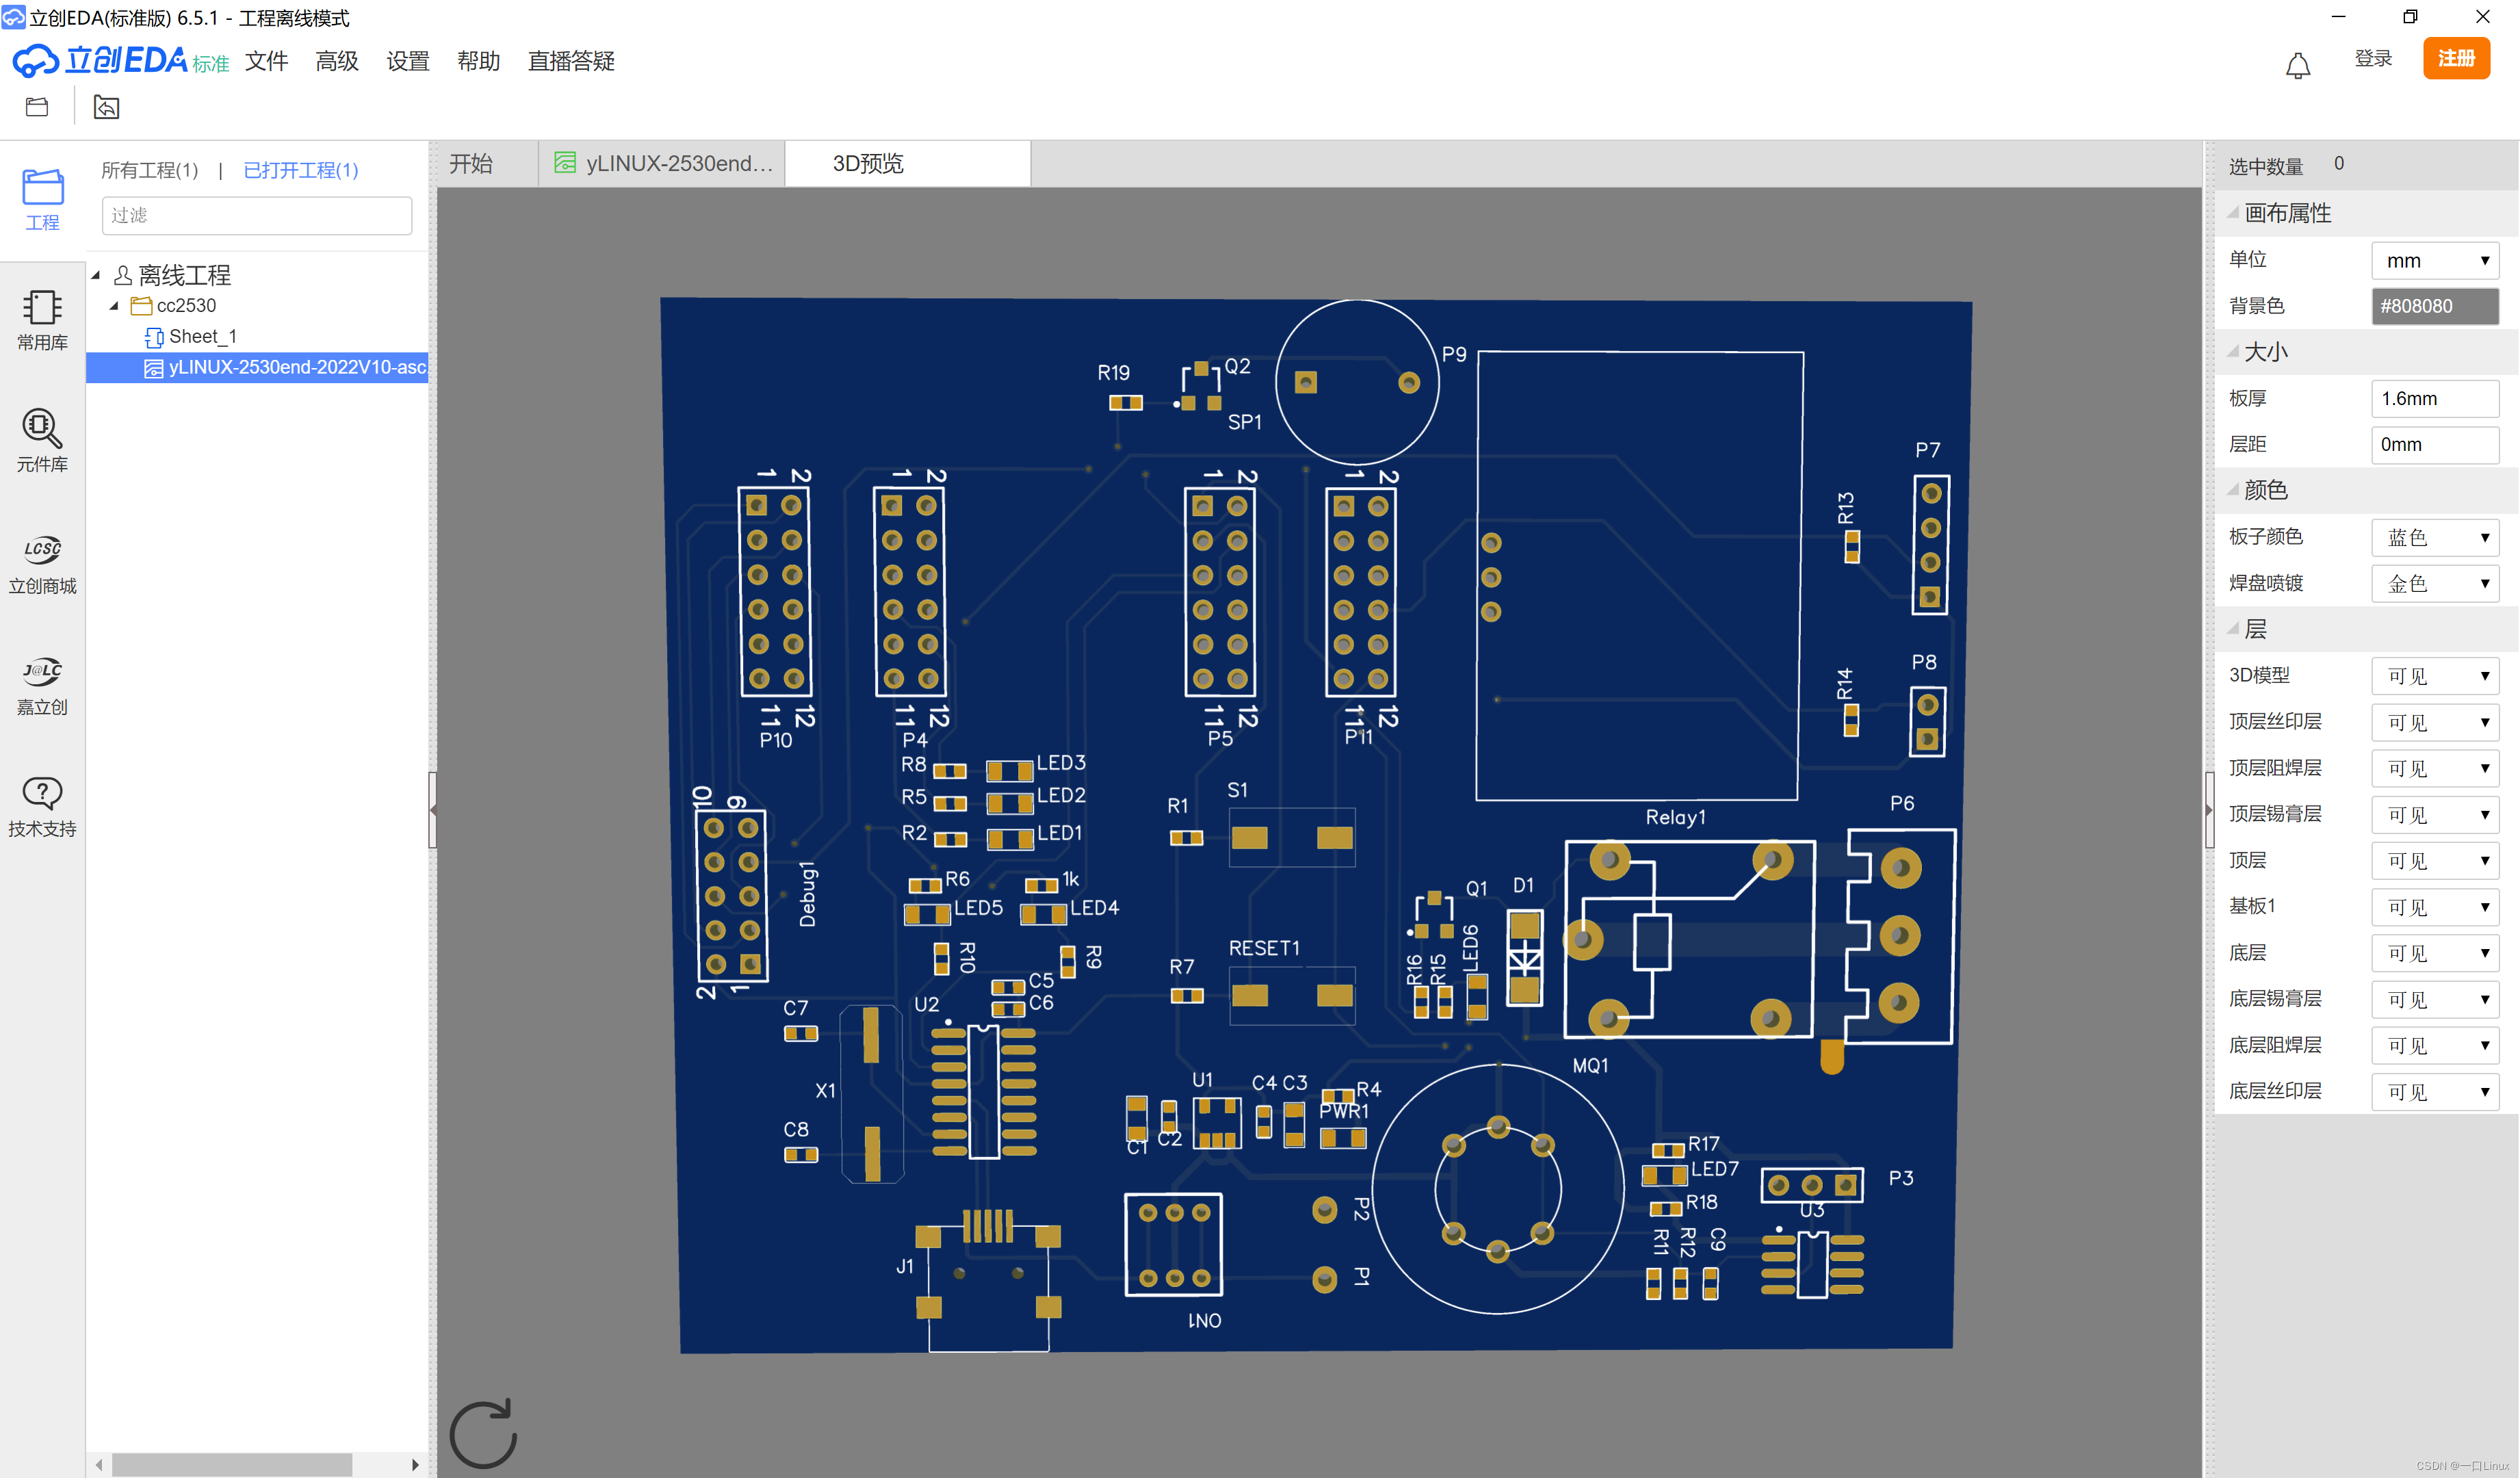The image size is (2520, 1478).
Task: Open the 技术支持 support icon
Action: pyautogui.click(x=42, y=806)
